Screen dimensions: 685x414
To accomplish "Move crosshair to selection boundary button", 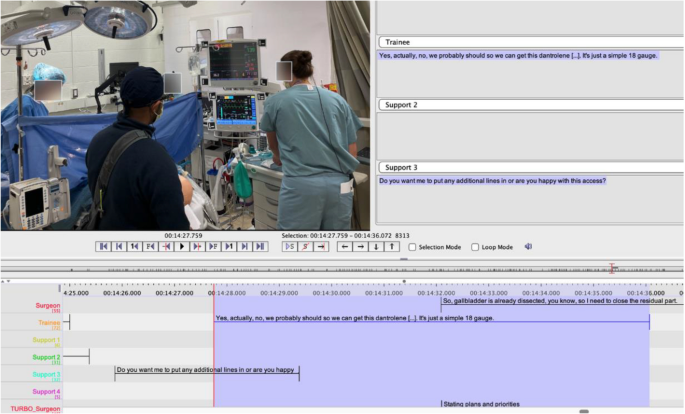I will pos(321,247).
